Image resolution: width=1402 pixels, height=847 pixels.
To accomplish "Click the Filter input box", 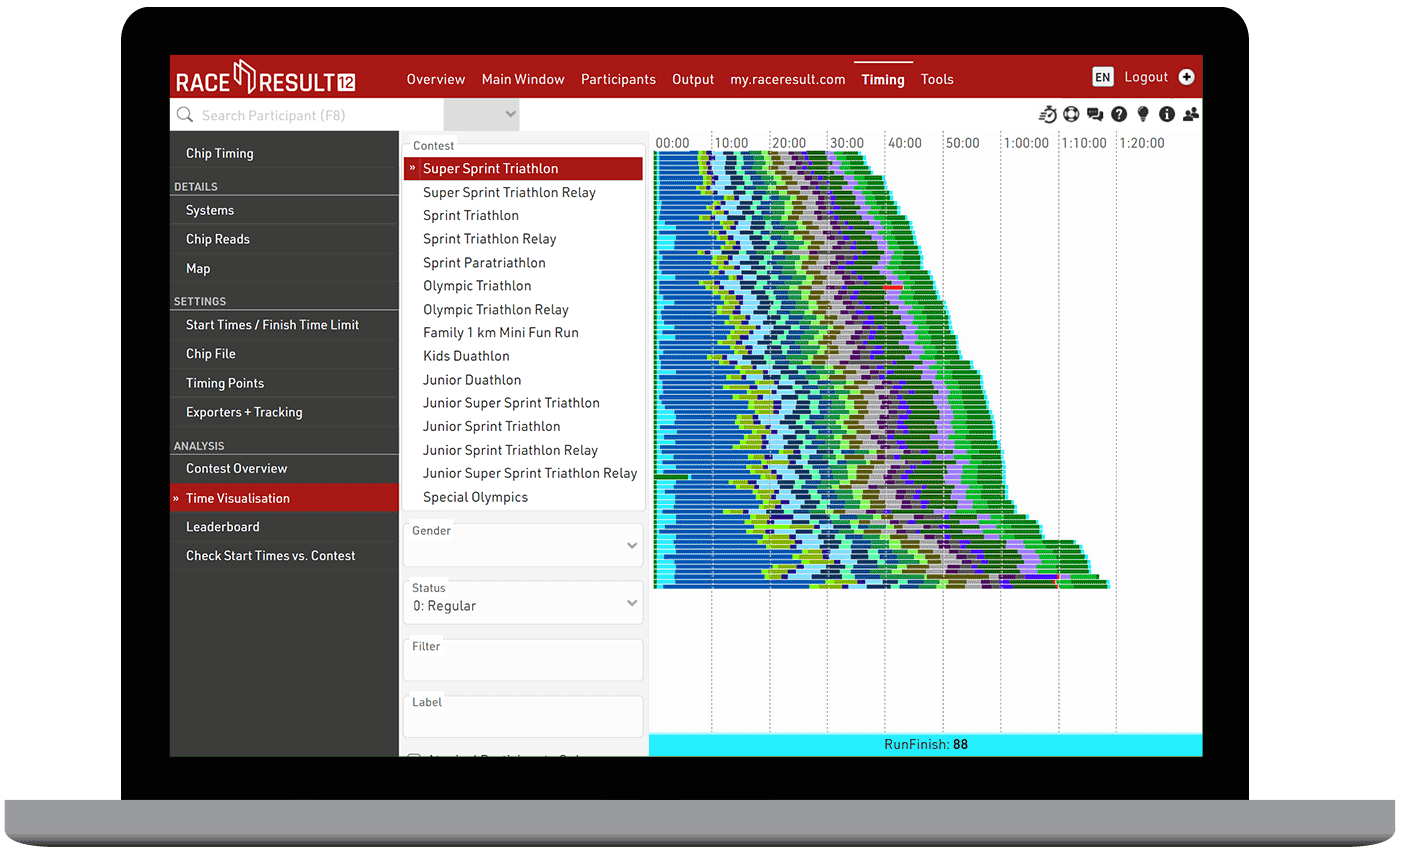I will coord(523,660).
